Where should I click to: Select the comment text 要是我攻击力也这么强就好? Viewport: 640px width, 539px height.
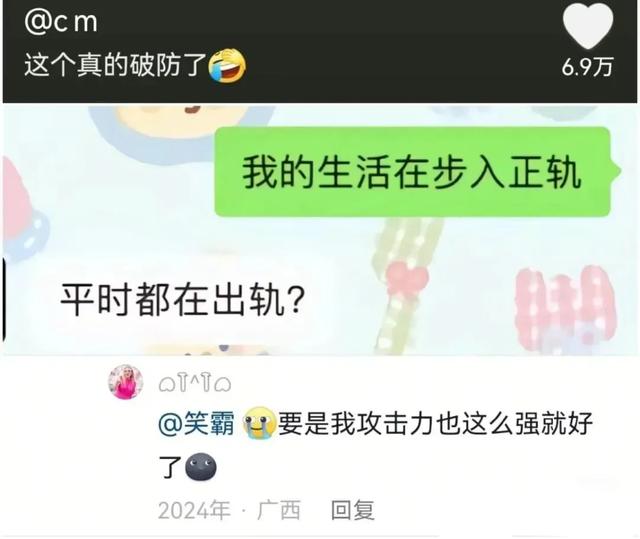click(435, 424)
